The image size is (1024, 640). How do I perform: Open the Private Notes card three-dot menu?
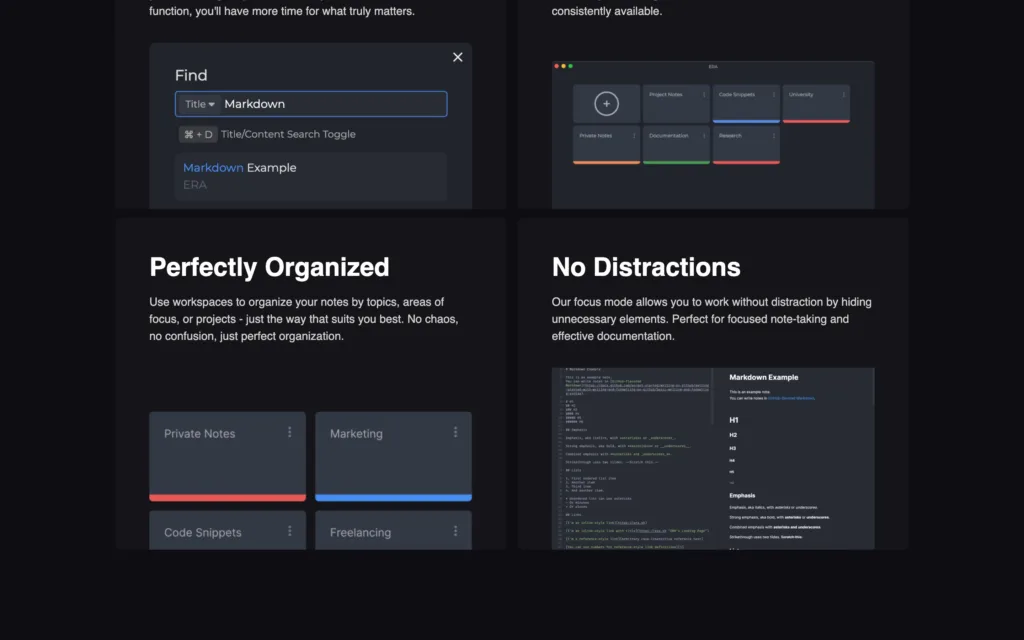coord(289,432)
